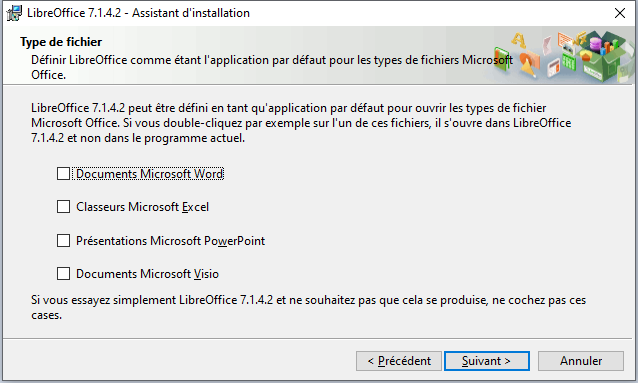This screenshot has width=638, height=383.
Task: Click the Classeurs Microsoft Excel label text
Action: [142, 207]
